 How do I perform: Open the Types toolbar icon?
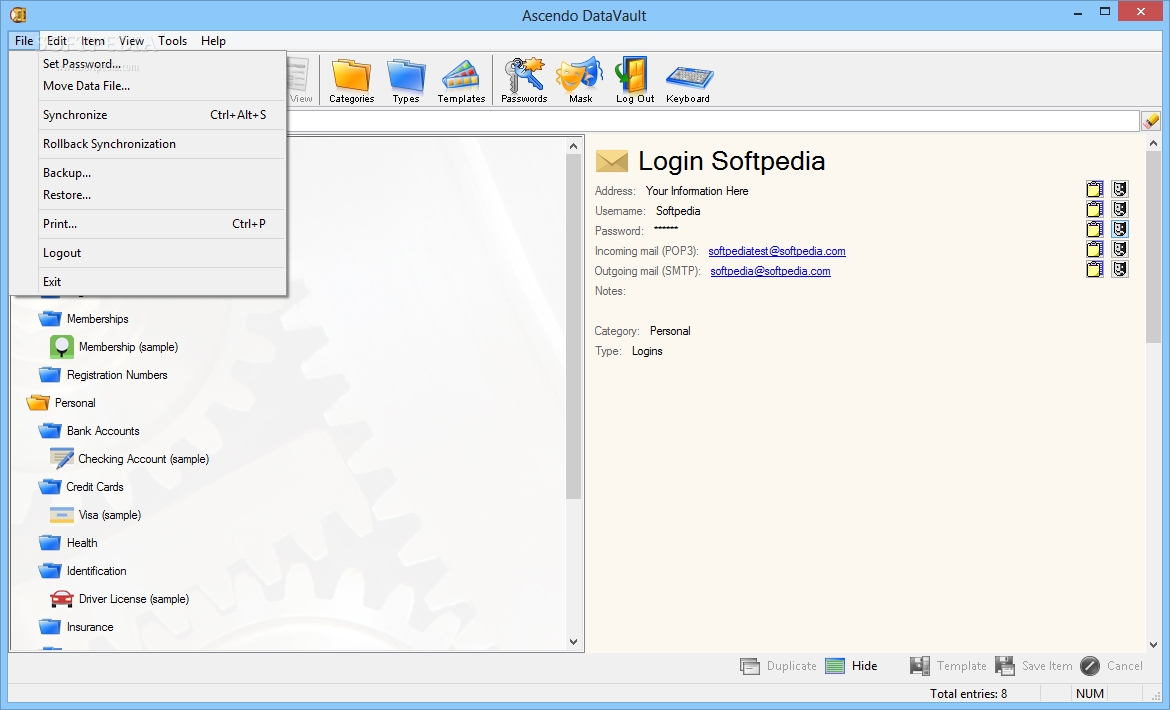point(406,80)
